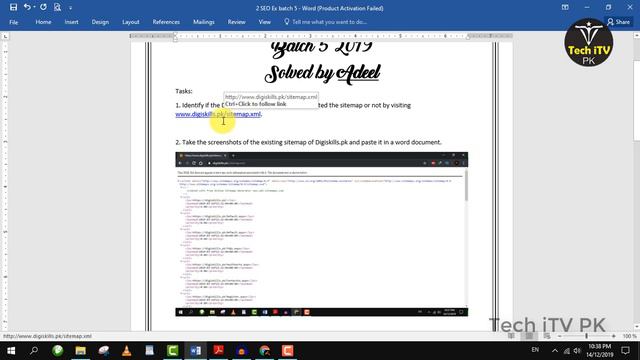
Task: Open the File menu
Action: 13,22
